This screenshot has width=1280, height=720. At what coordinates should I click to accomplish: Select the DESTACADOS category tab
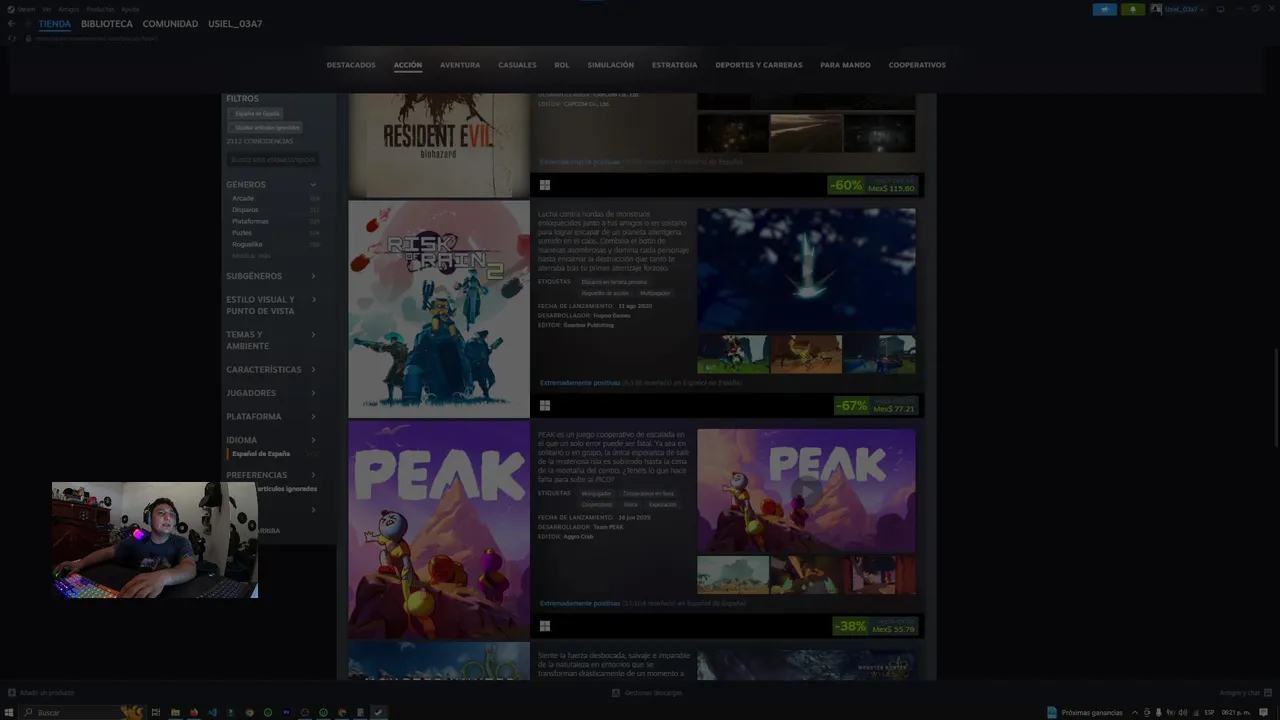coord(351,65)
